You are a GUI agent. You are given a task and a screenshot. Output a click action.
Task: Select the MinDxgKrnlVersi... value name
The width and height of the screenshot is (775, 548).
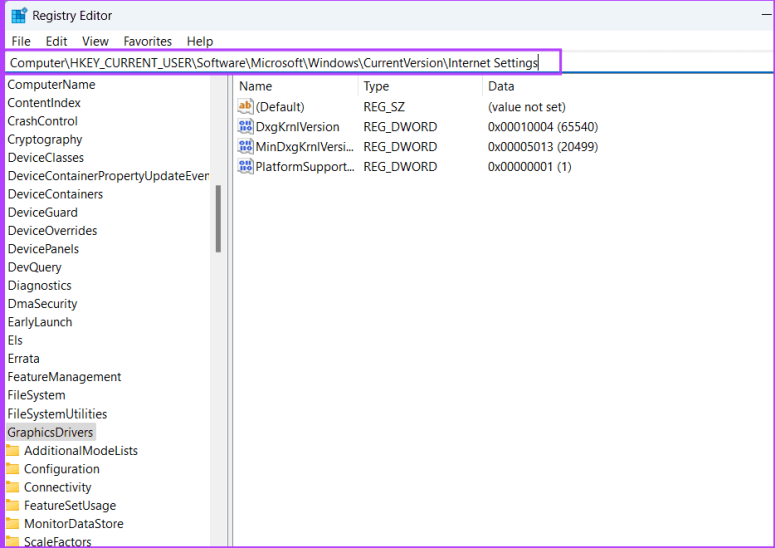pos(304,147)
